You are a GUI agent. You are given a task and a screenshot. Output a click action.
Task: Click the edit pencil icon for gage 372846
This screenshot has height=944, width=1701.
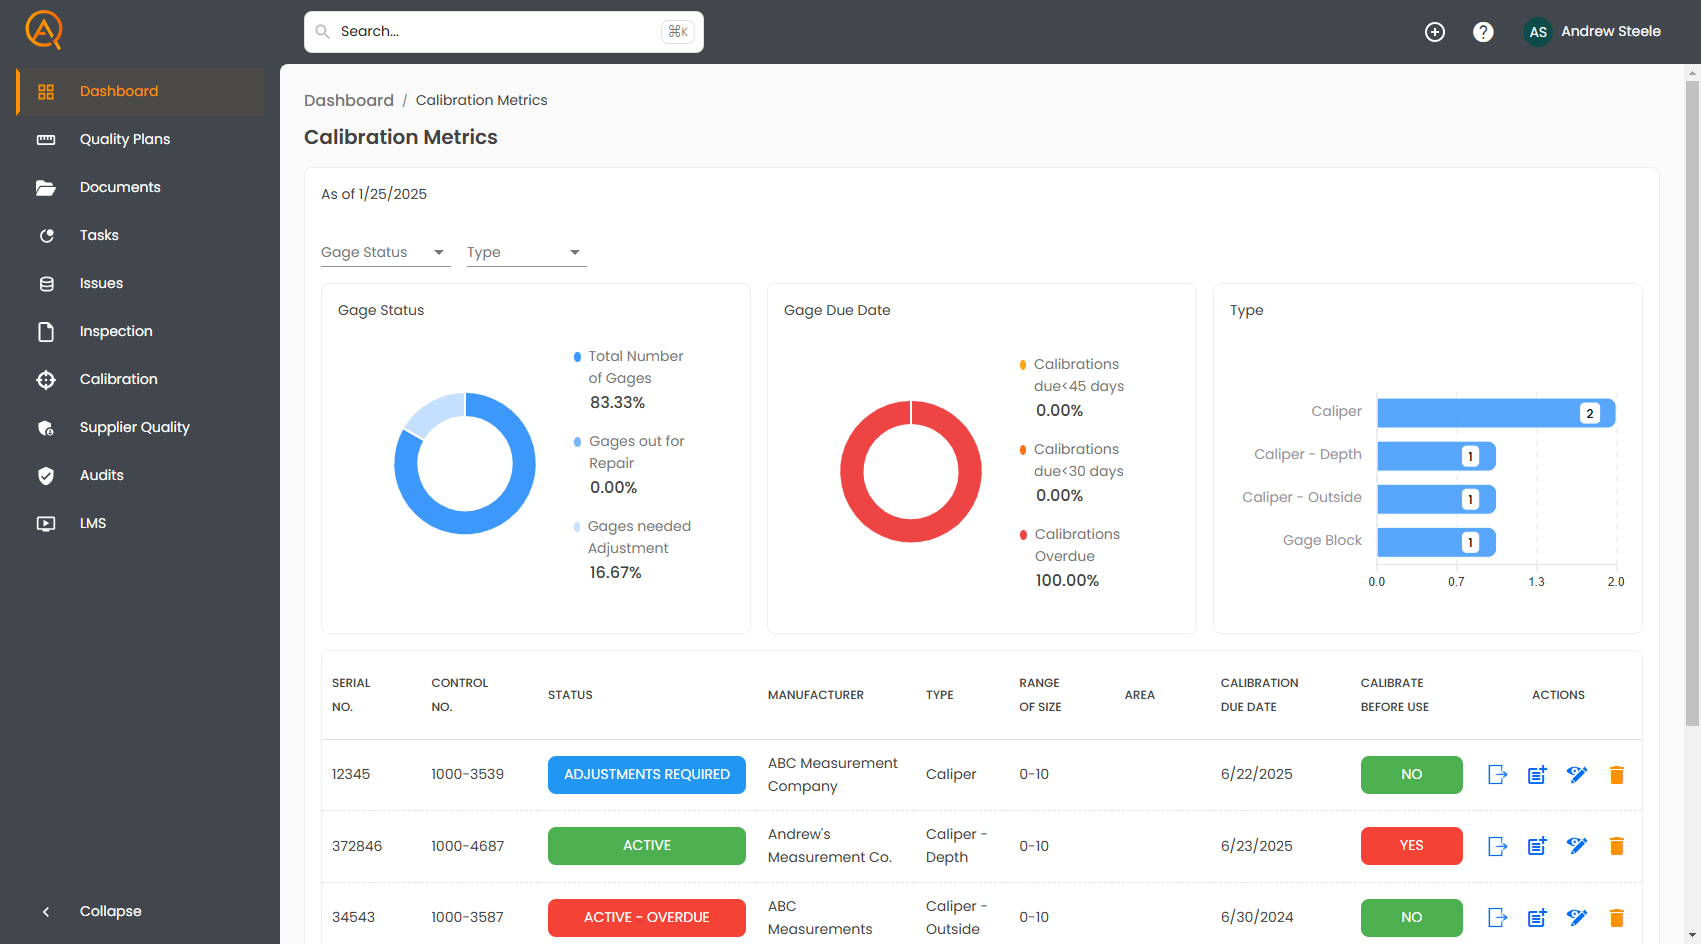[x=1577, y=845]
